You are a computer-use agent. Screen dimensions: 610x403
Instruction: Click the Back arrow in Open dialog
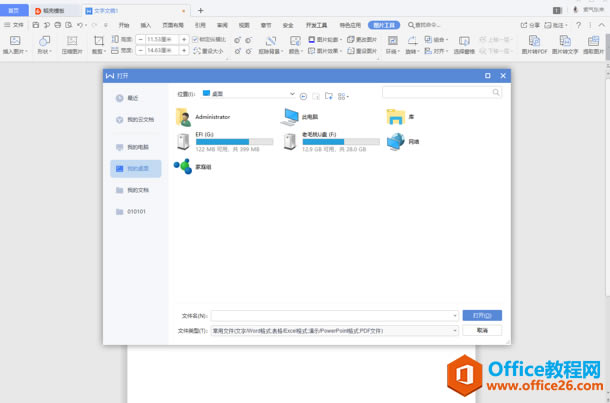(x=303, y=96)
